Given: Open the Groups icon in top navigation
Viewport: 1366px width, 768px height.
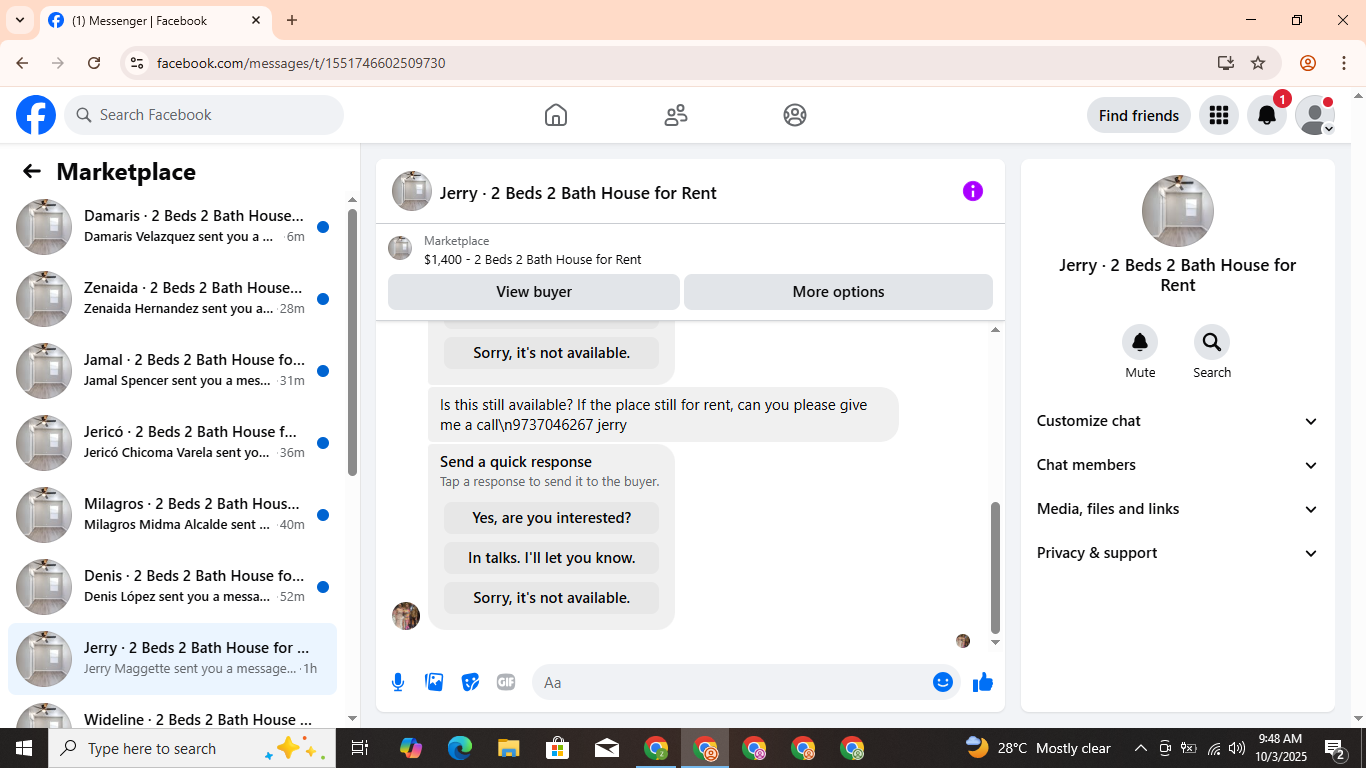Looking at the screenshot, I should tap(795, 115).
